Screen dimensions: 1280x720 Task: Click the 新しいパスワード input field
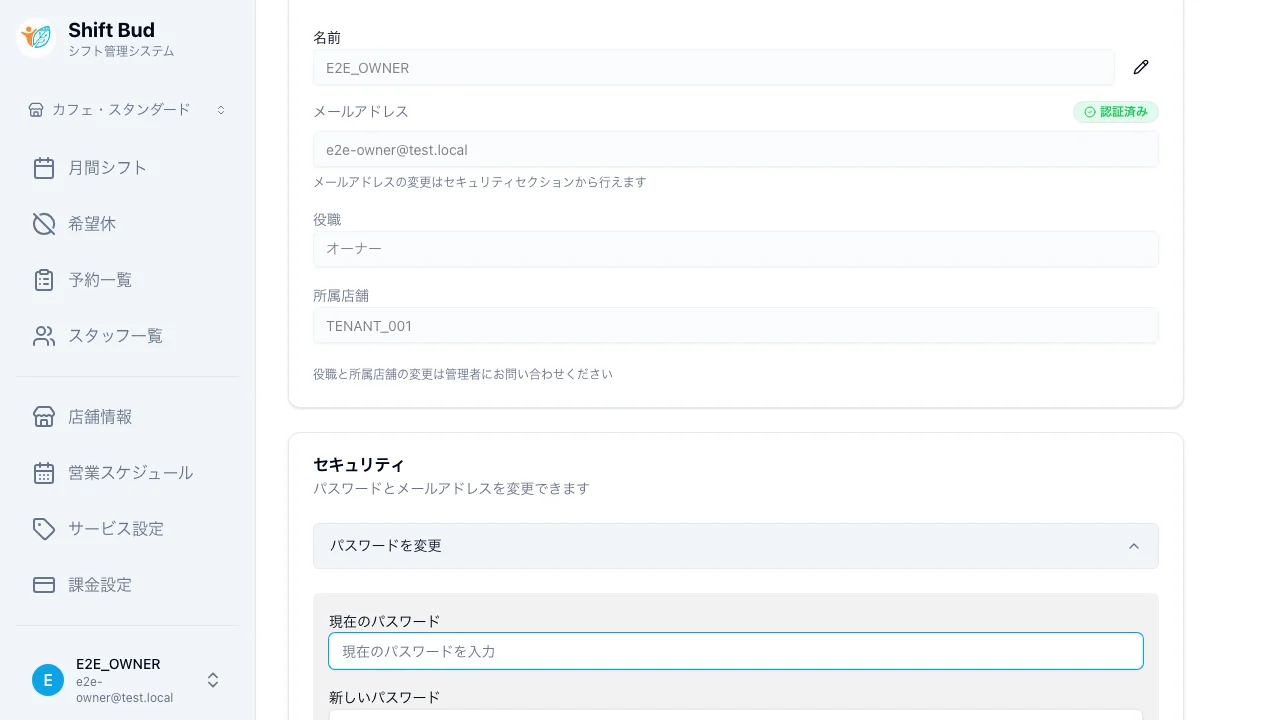point(736,717)
